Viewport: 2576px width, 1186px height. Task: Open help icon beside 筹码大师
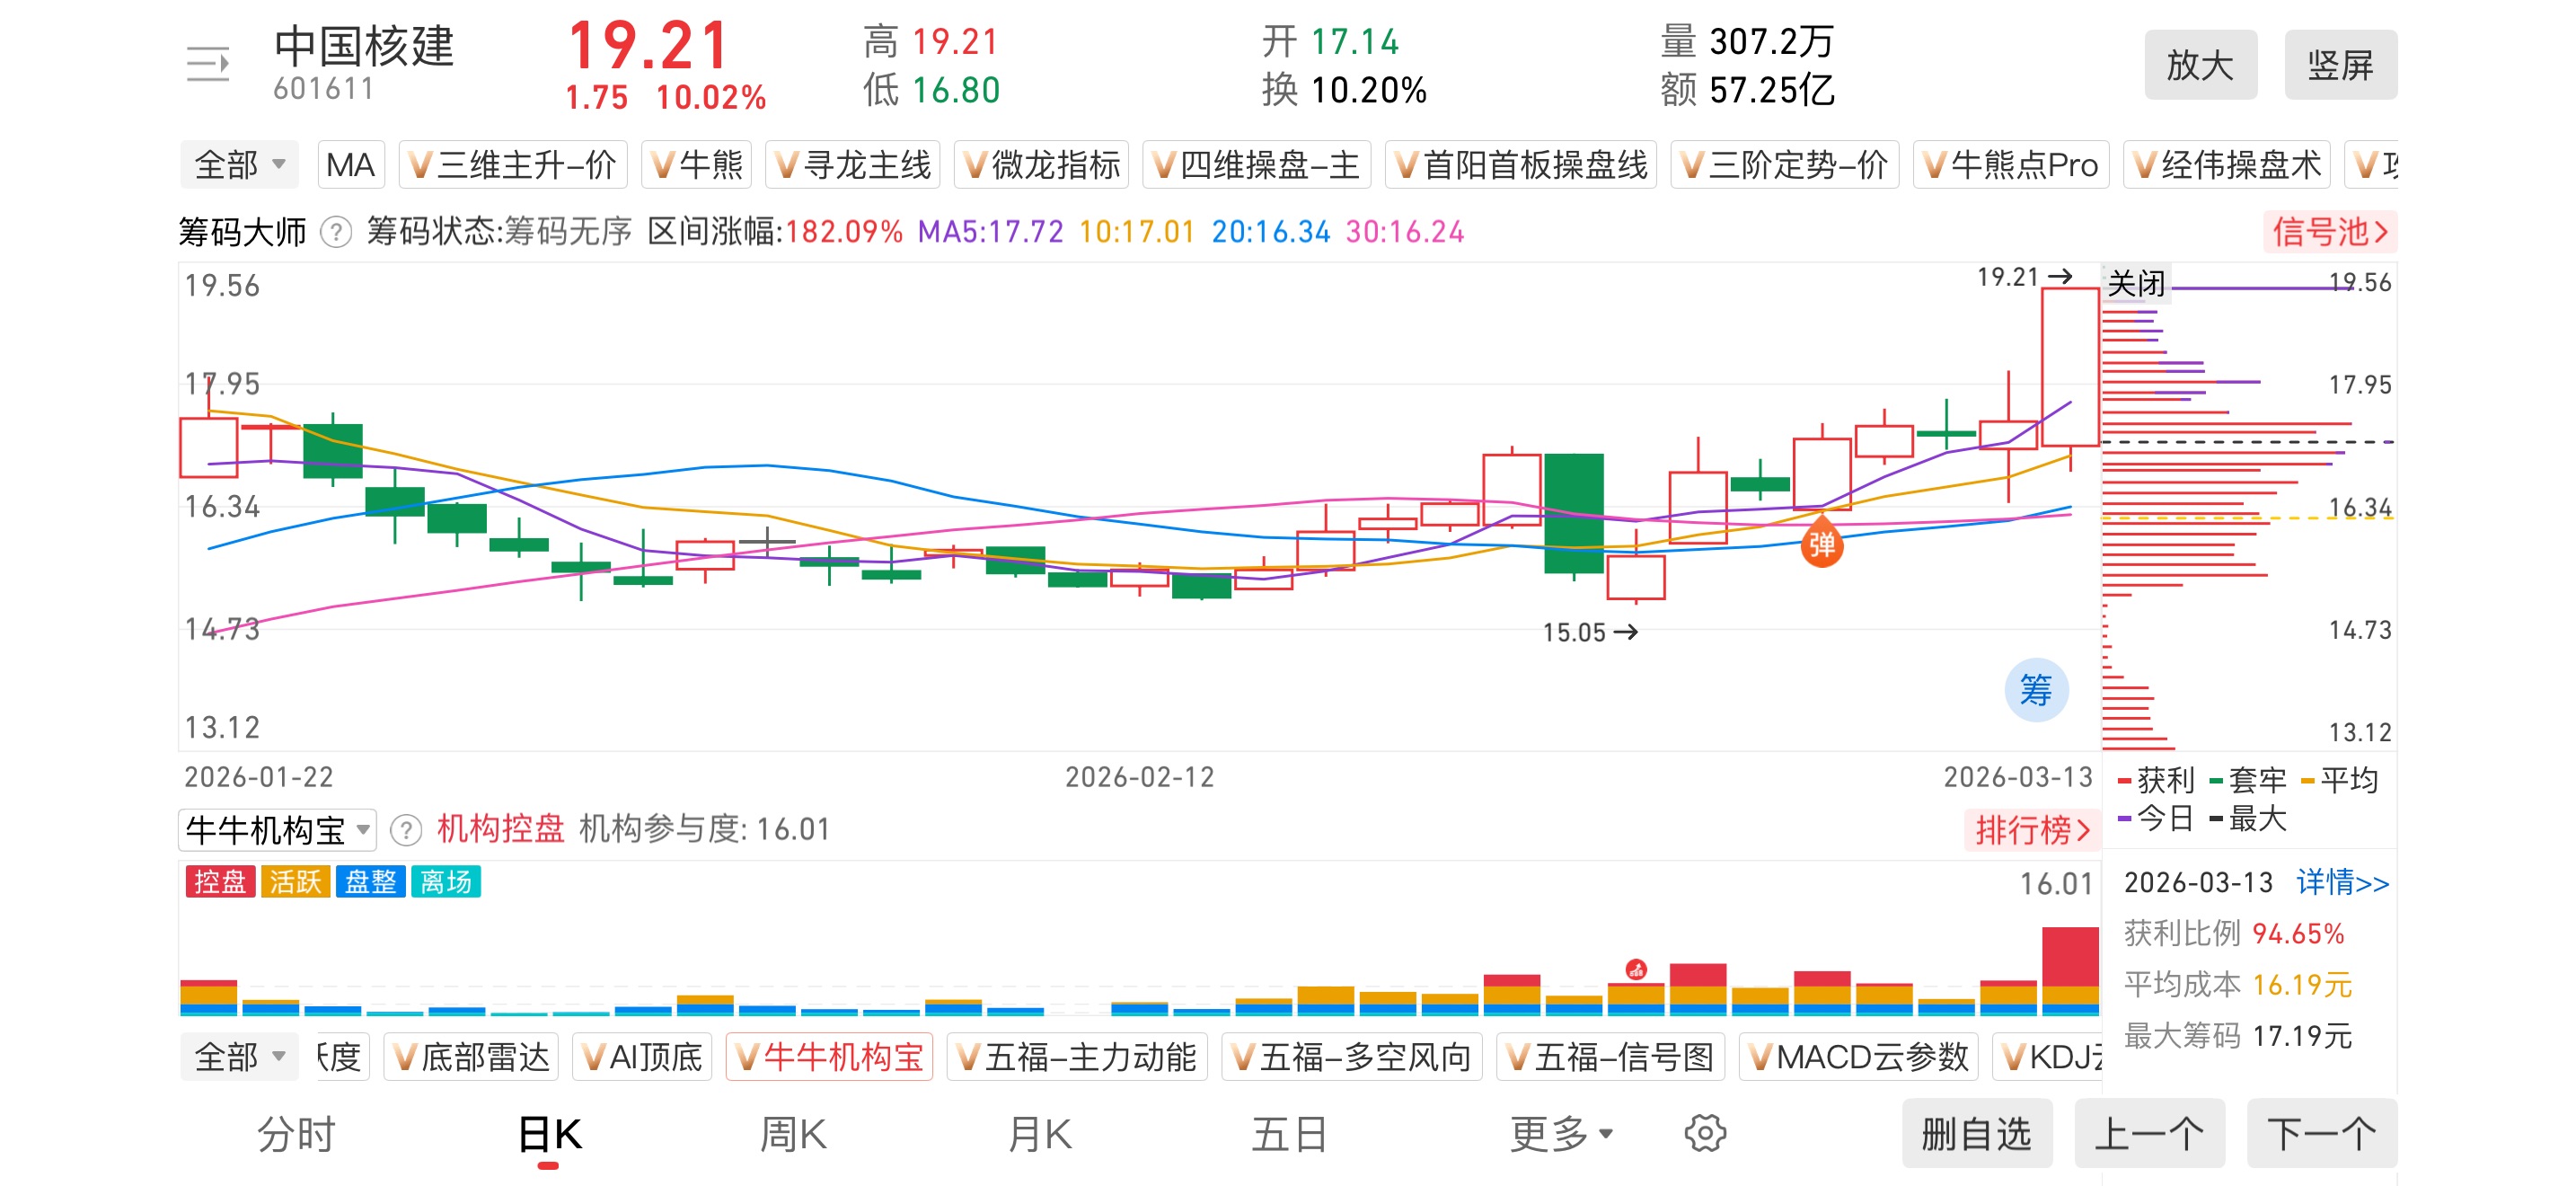click(336, 232)
